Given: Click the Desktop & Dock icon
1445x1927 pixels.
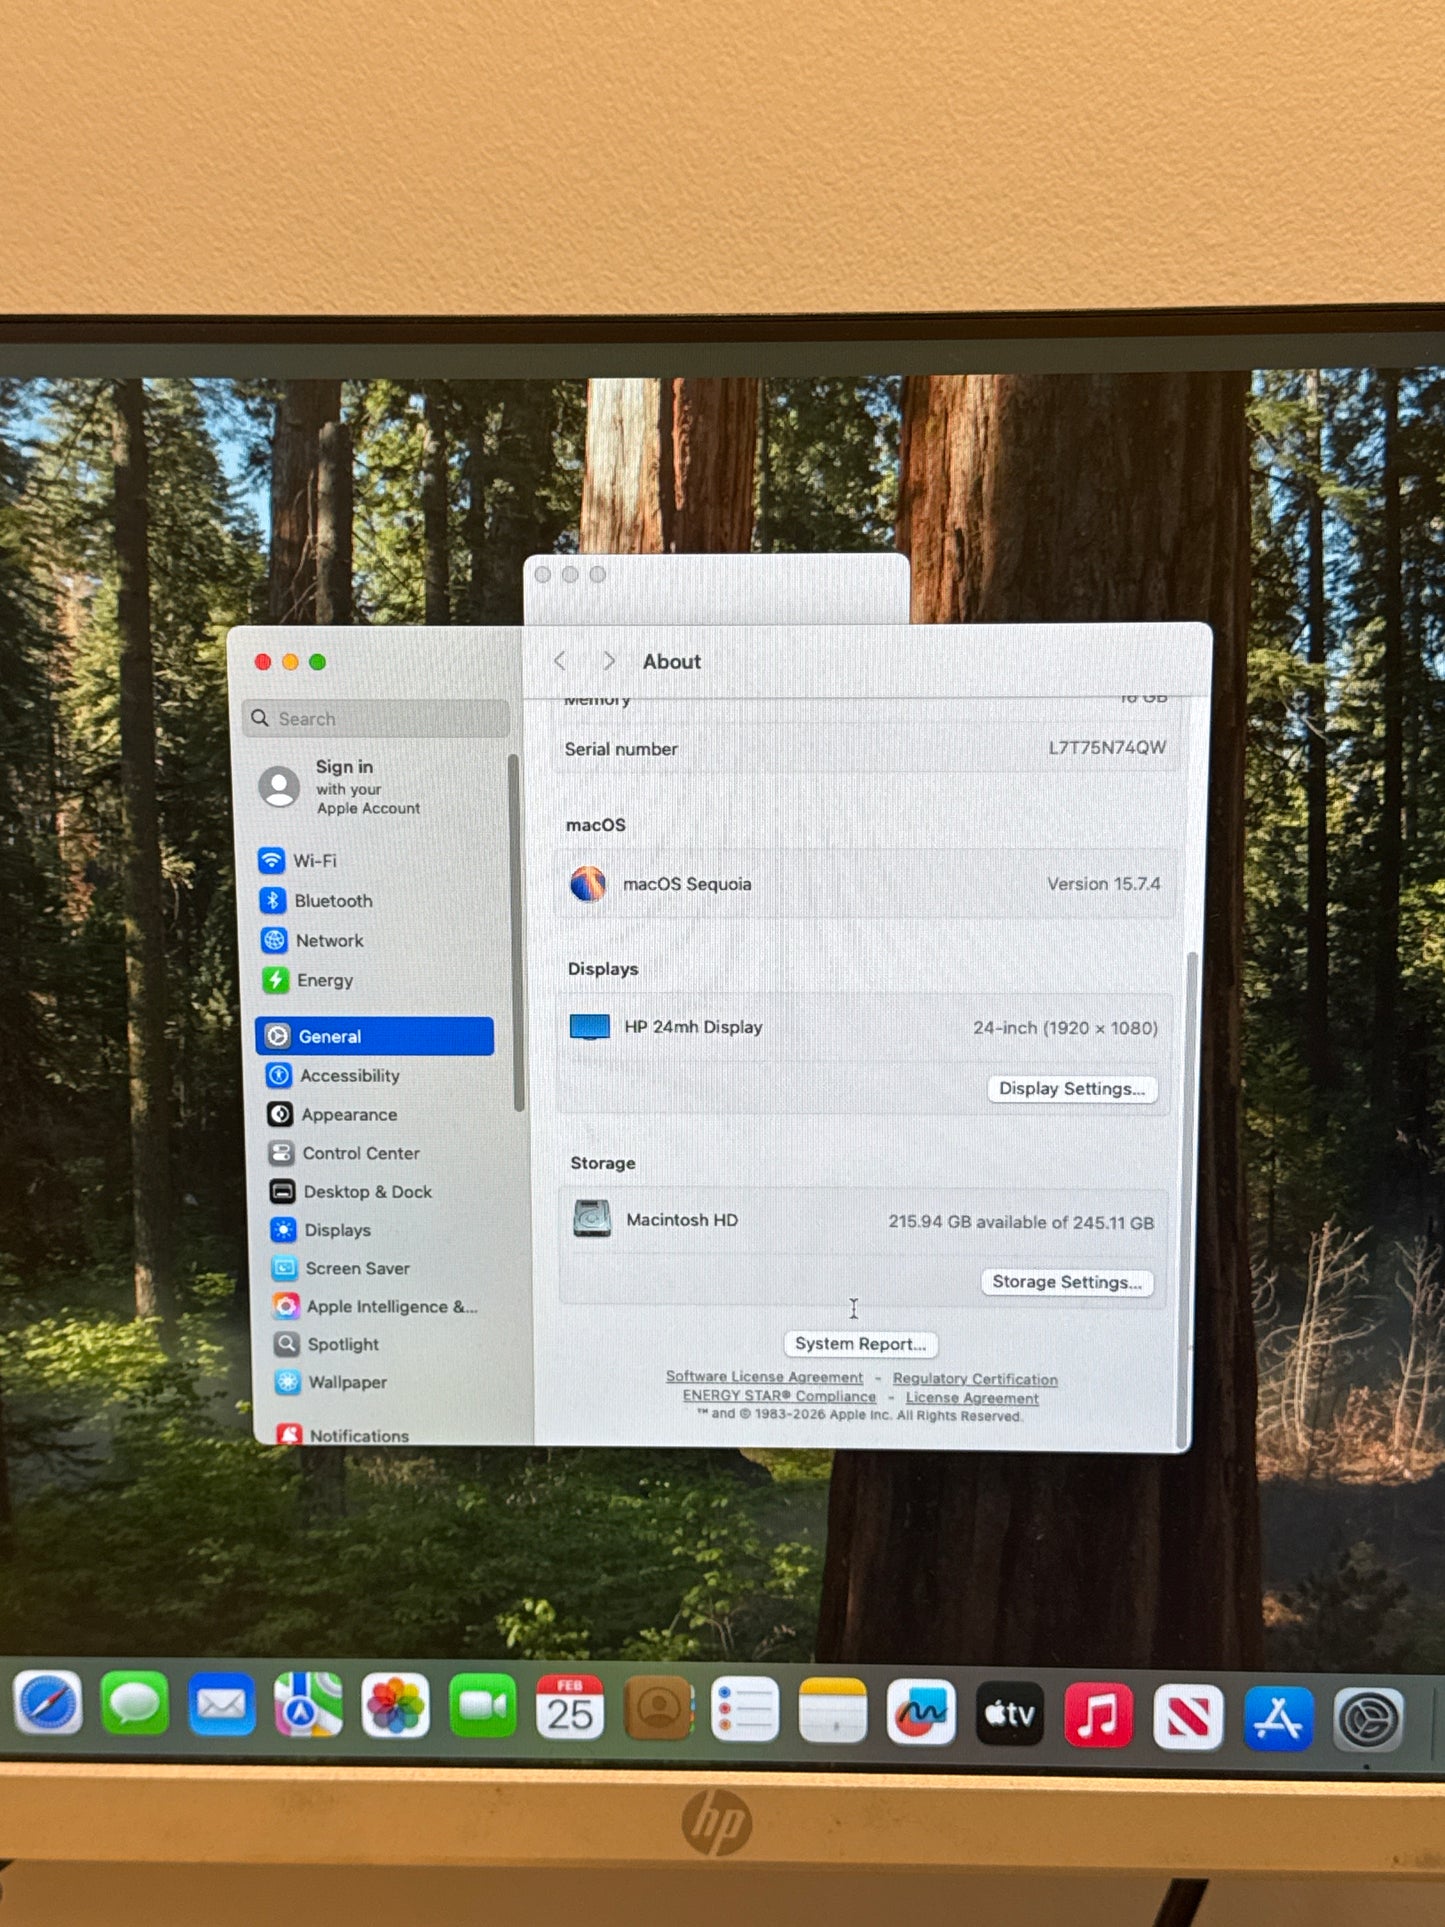Looking at the screenshot, I should (x=282, y=1192).
